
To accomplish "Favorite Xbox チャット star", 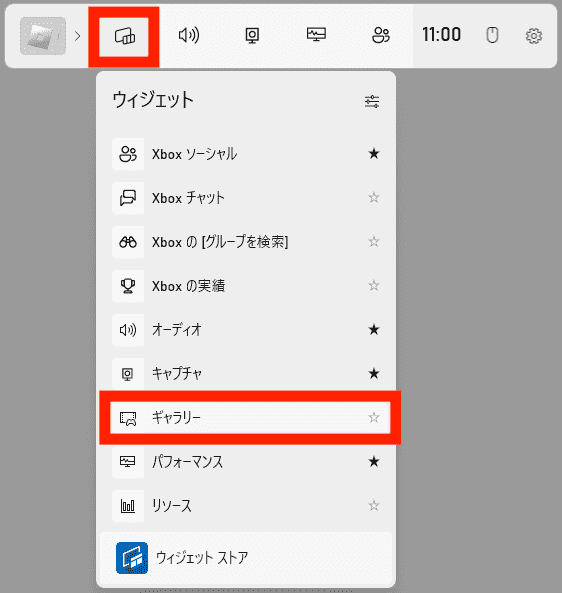I will pos(374,197).
